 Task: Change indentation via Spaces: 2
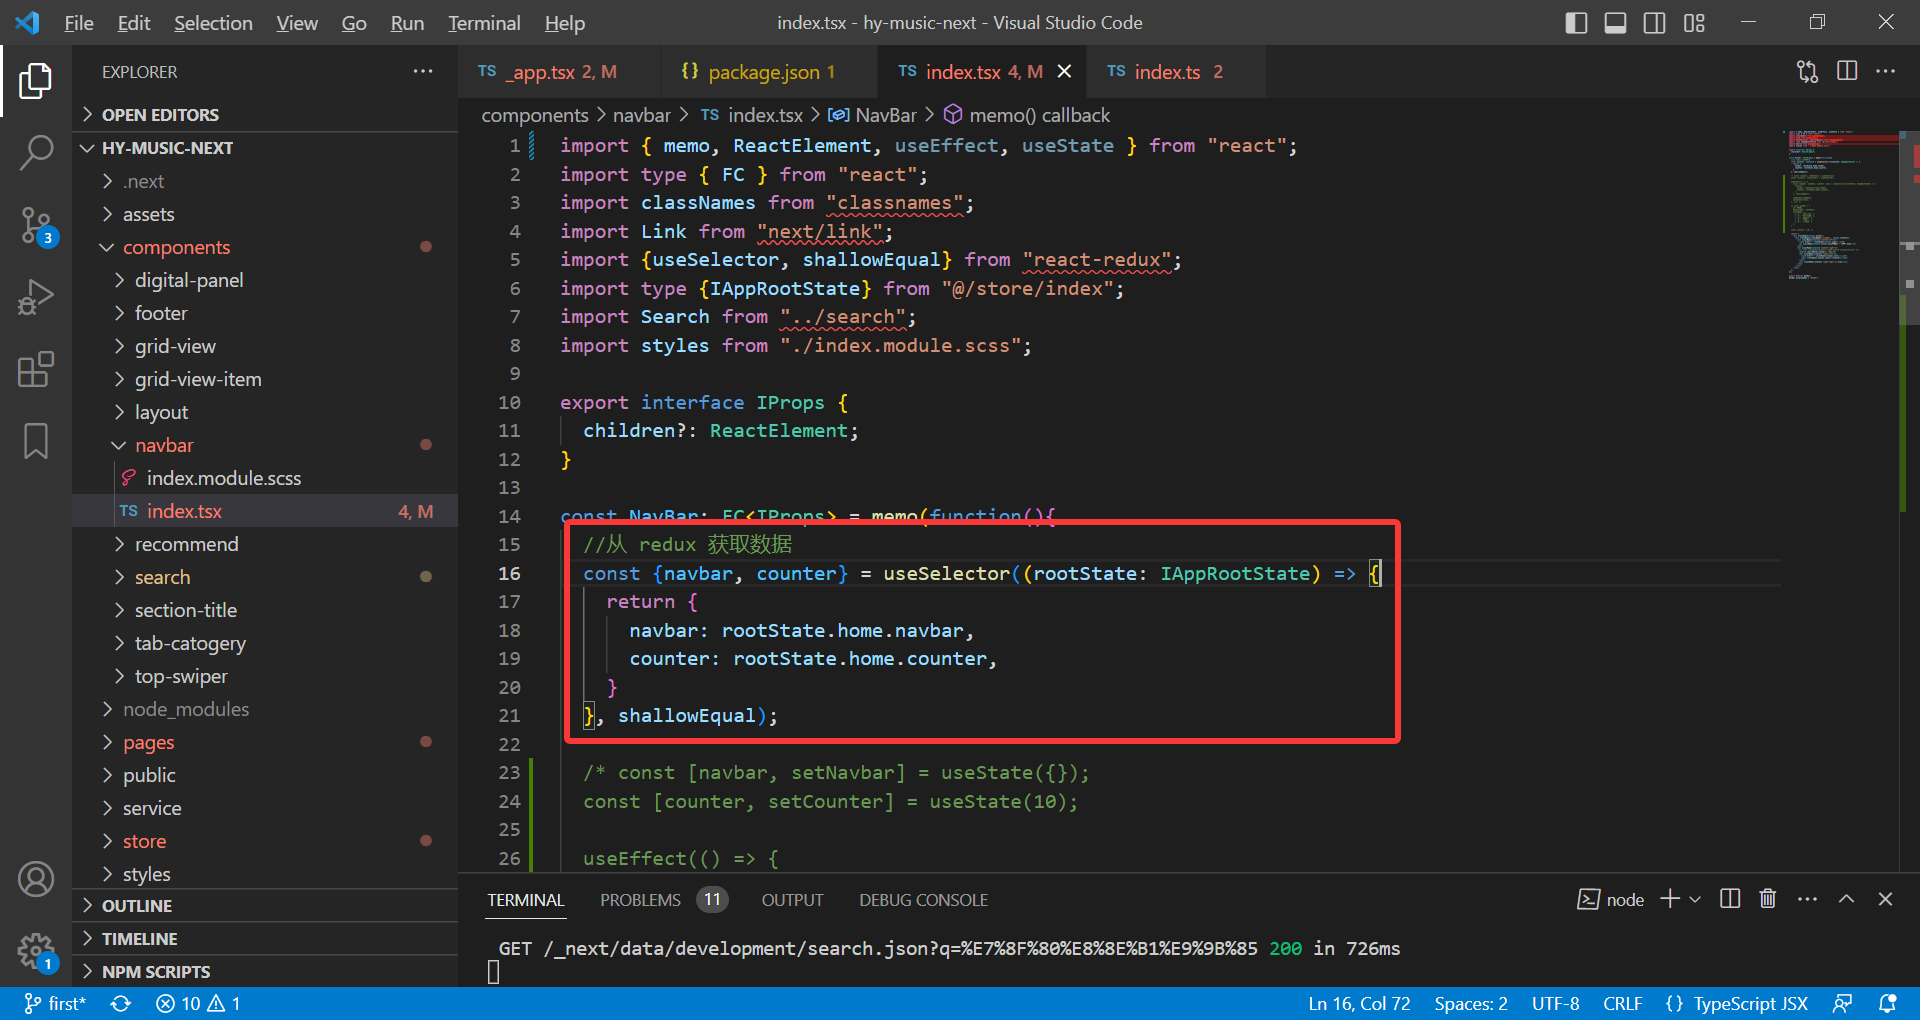click(x=1470, y=1004)
